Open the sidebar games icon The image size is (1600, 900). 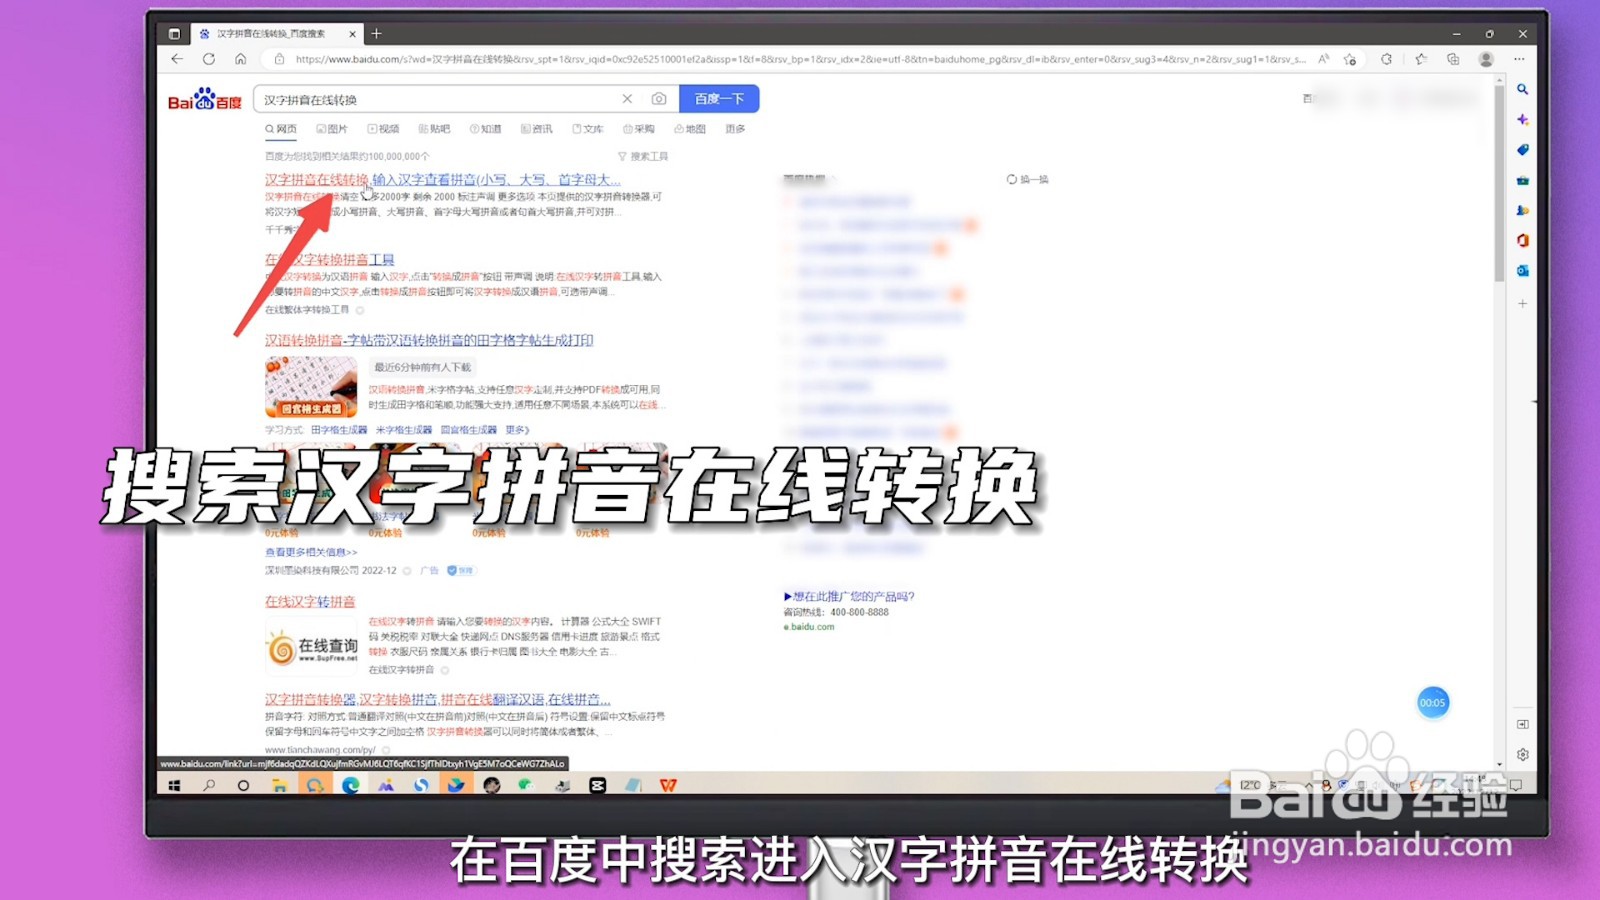[x=1522, y=210]
